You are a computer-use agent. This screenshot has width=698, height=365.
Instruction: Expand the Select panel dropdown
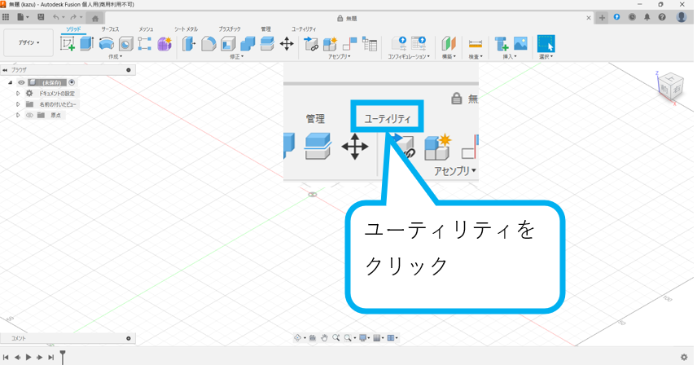546,57
